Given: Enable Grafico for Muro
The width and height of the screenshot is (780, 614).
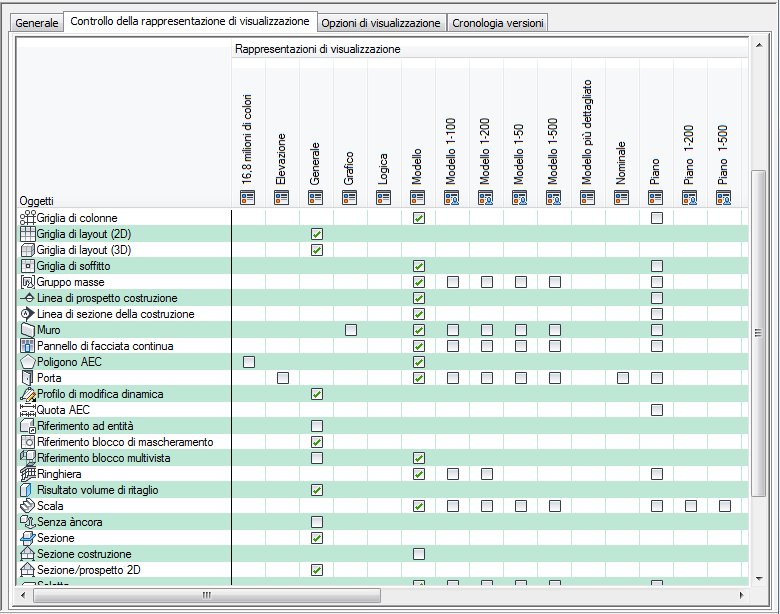Looking at the screenshot, I should tap(351, 330).
